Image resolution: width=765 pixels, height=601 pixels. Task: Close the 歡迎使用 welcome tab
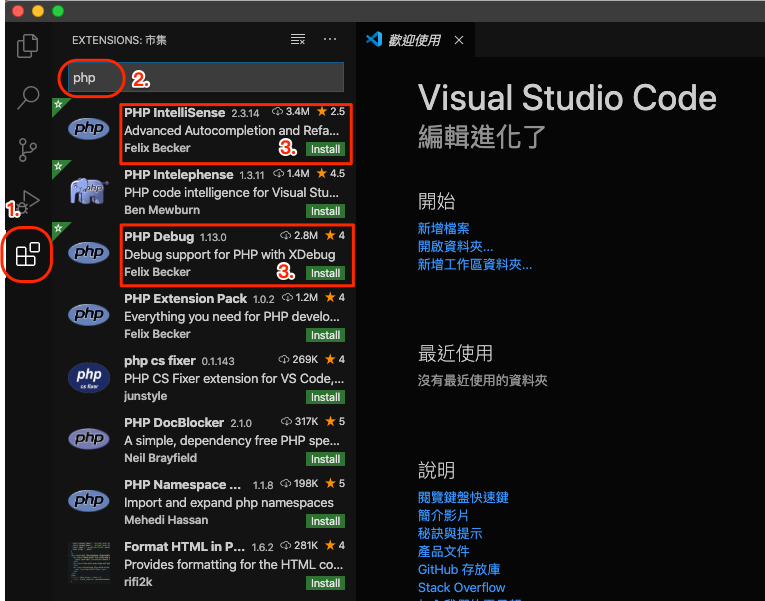[x=459, y=40]
